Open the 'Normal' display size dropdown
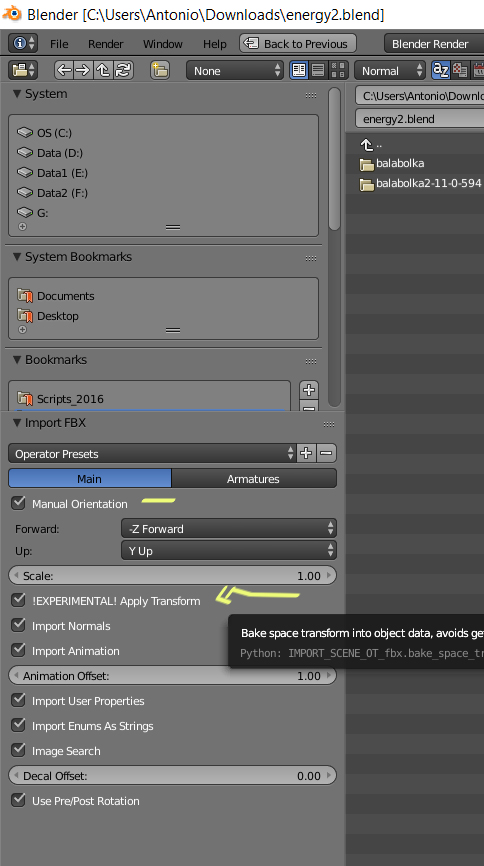The width and height of the screenshot is (484, 866). click(x=390, y=70)
